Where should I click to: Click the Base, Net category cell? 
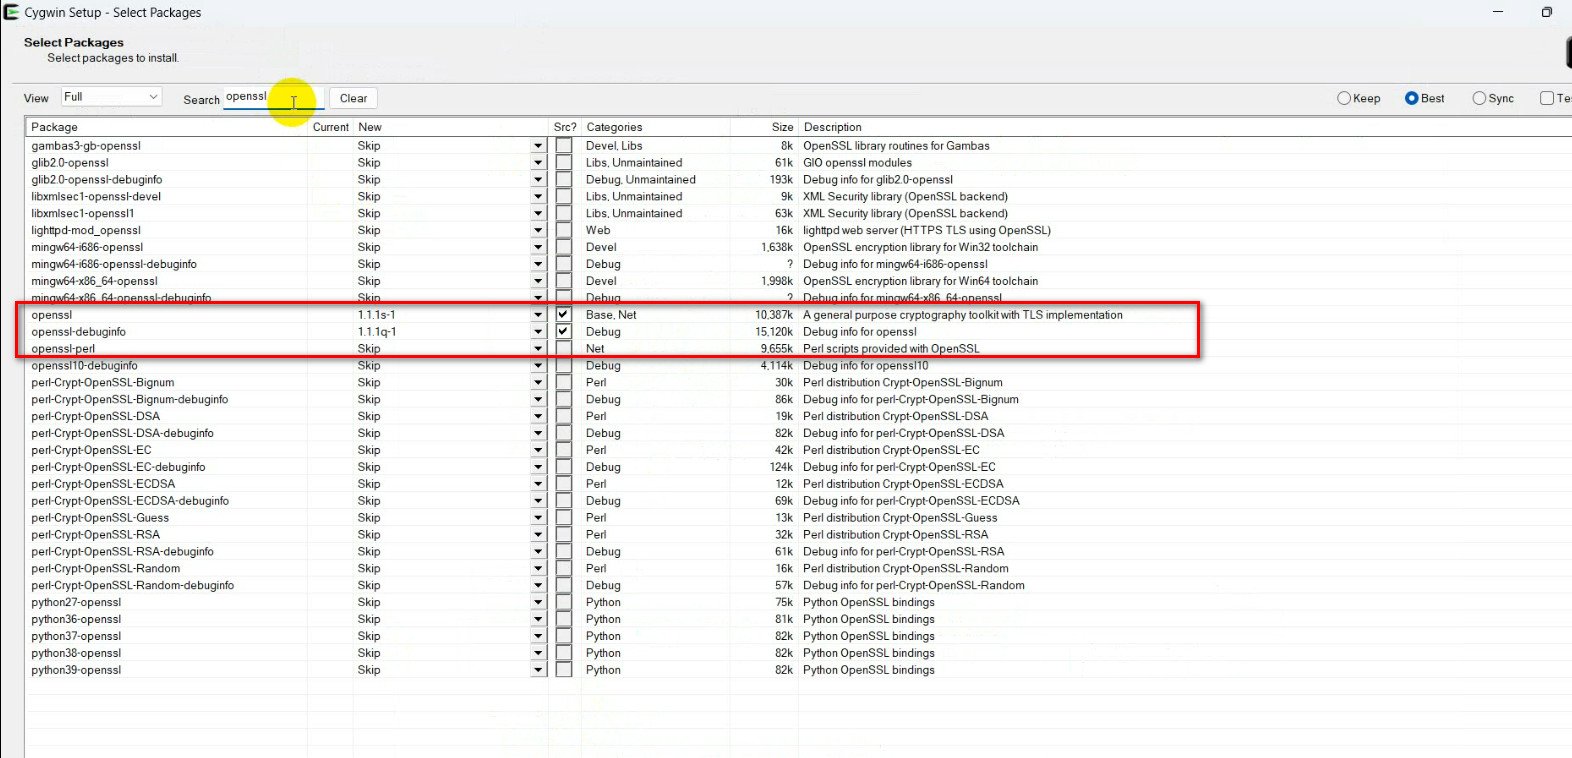[611, 314]
